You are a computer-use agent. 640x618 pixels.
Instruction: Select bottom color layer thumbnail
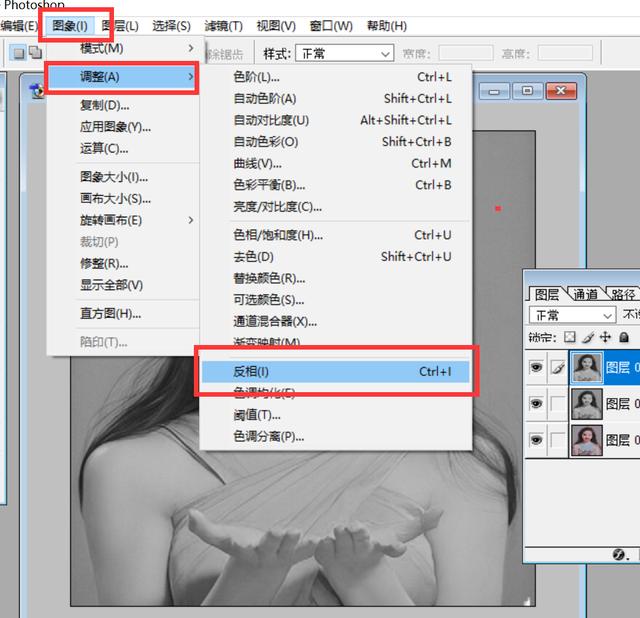point(587,440)
